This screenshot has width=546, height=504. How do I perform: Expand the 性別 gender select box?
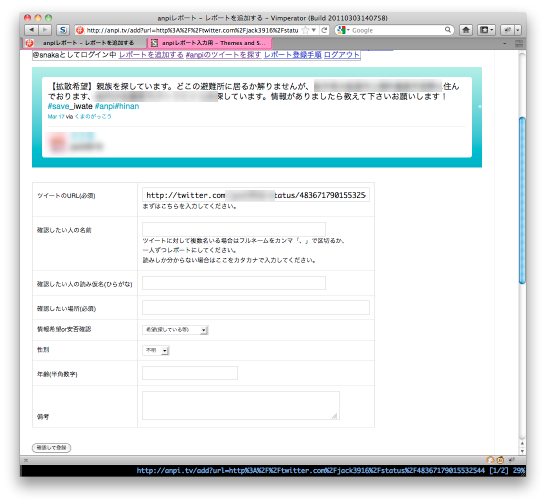[x=156, y=350]
